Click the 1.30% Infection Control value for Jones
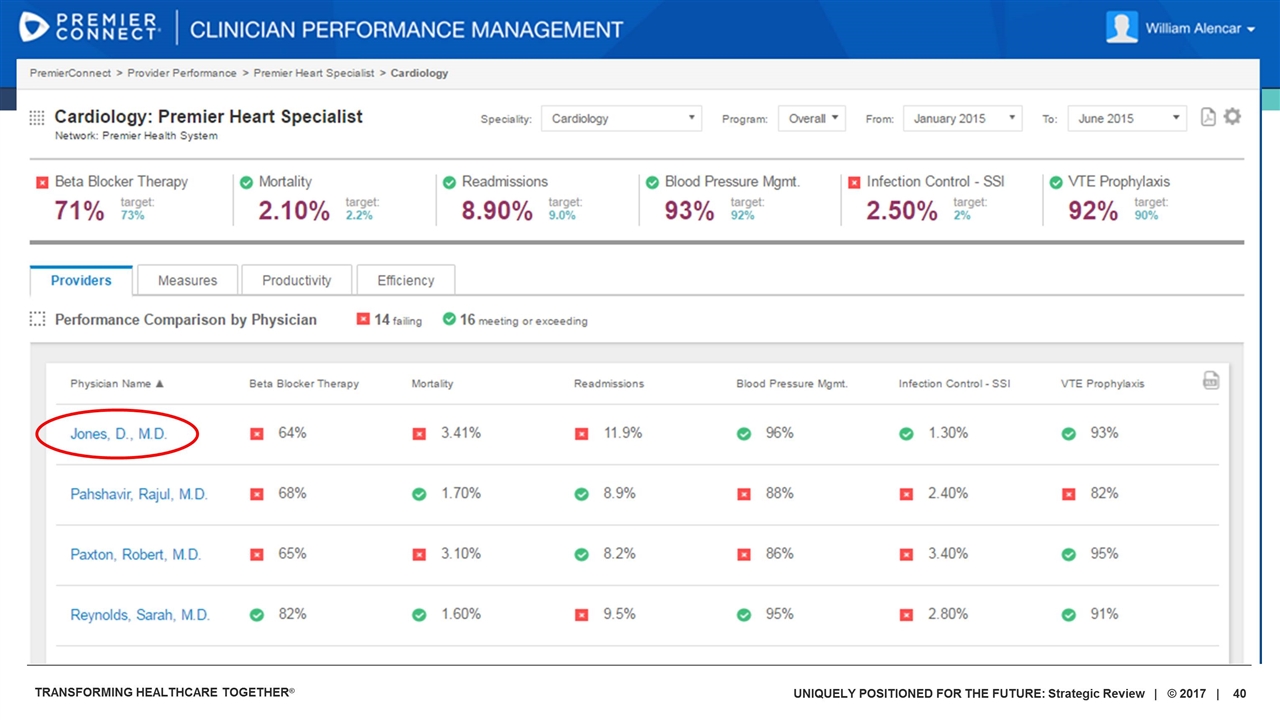This screenshot has width=1280, height=720. 948,433
